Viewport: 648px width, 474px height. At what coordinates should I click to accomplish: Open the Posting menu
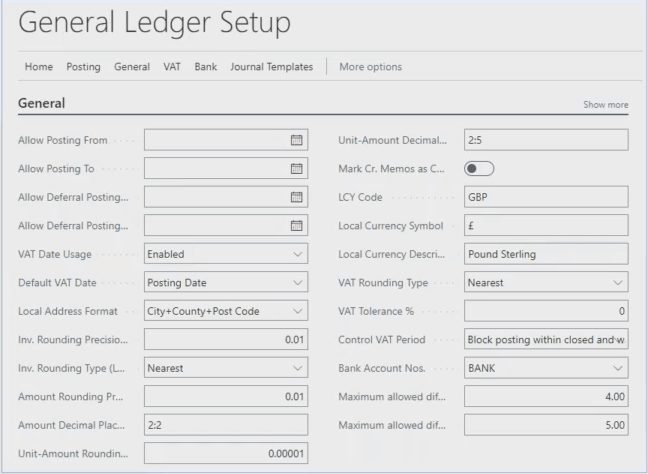tap(83, 67)
